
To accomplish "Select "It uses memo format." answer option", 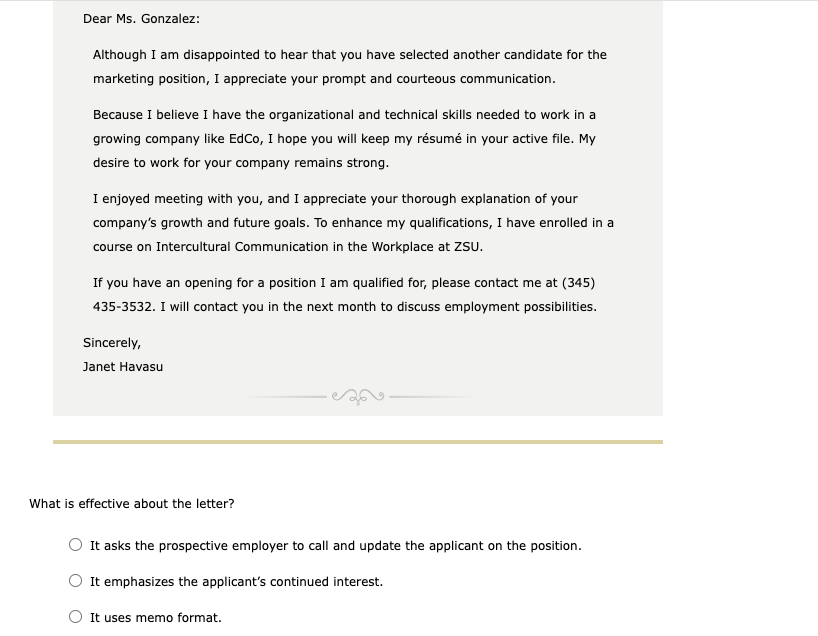I will 75,616.
